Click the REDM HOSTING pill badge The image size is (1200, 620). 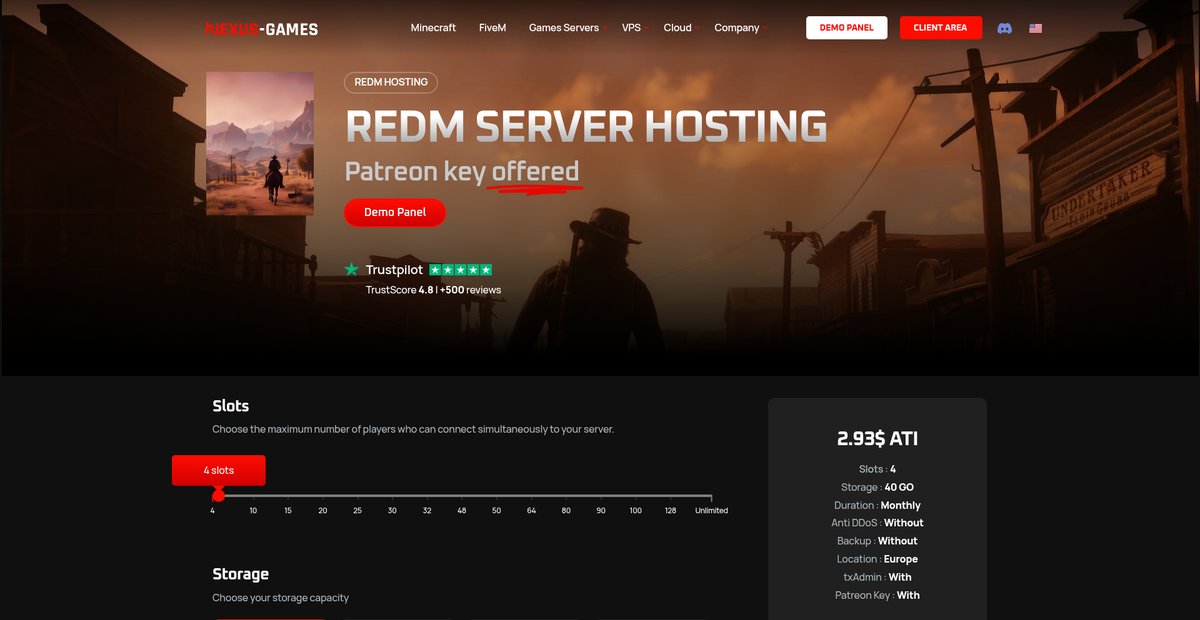click(x=391, y=82)
